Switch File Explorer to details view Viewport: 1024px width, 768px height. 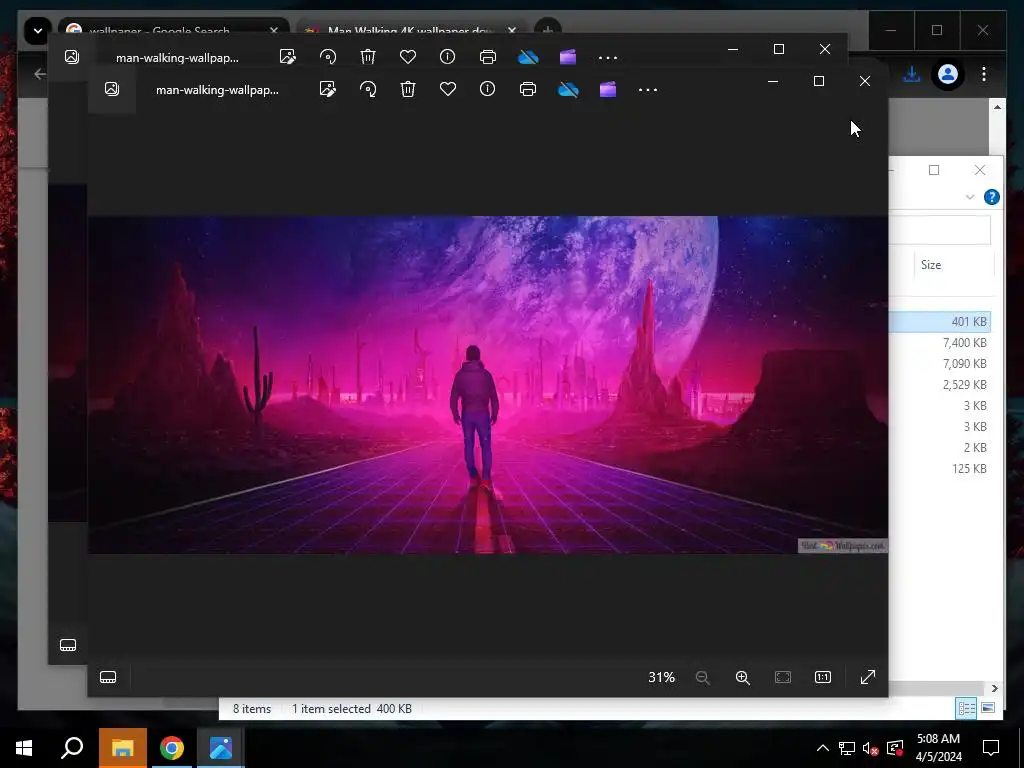[x=967, y=708]
